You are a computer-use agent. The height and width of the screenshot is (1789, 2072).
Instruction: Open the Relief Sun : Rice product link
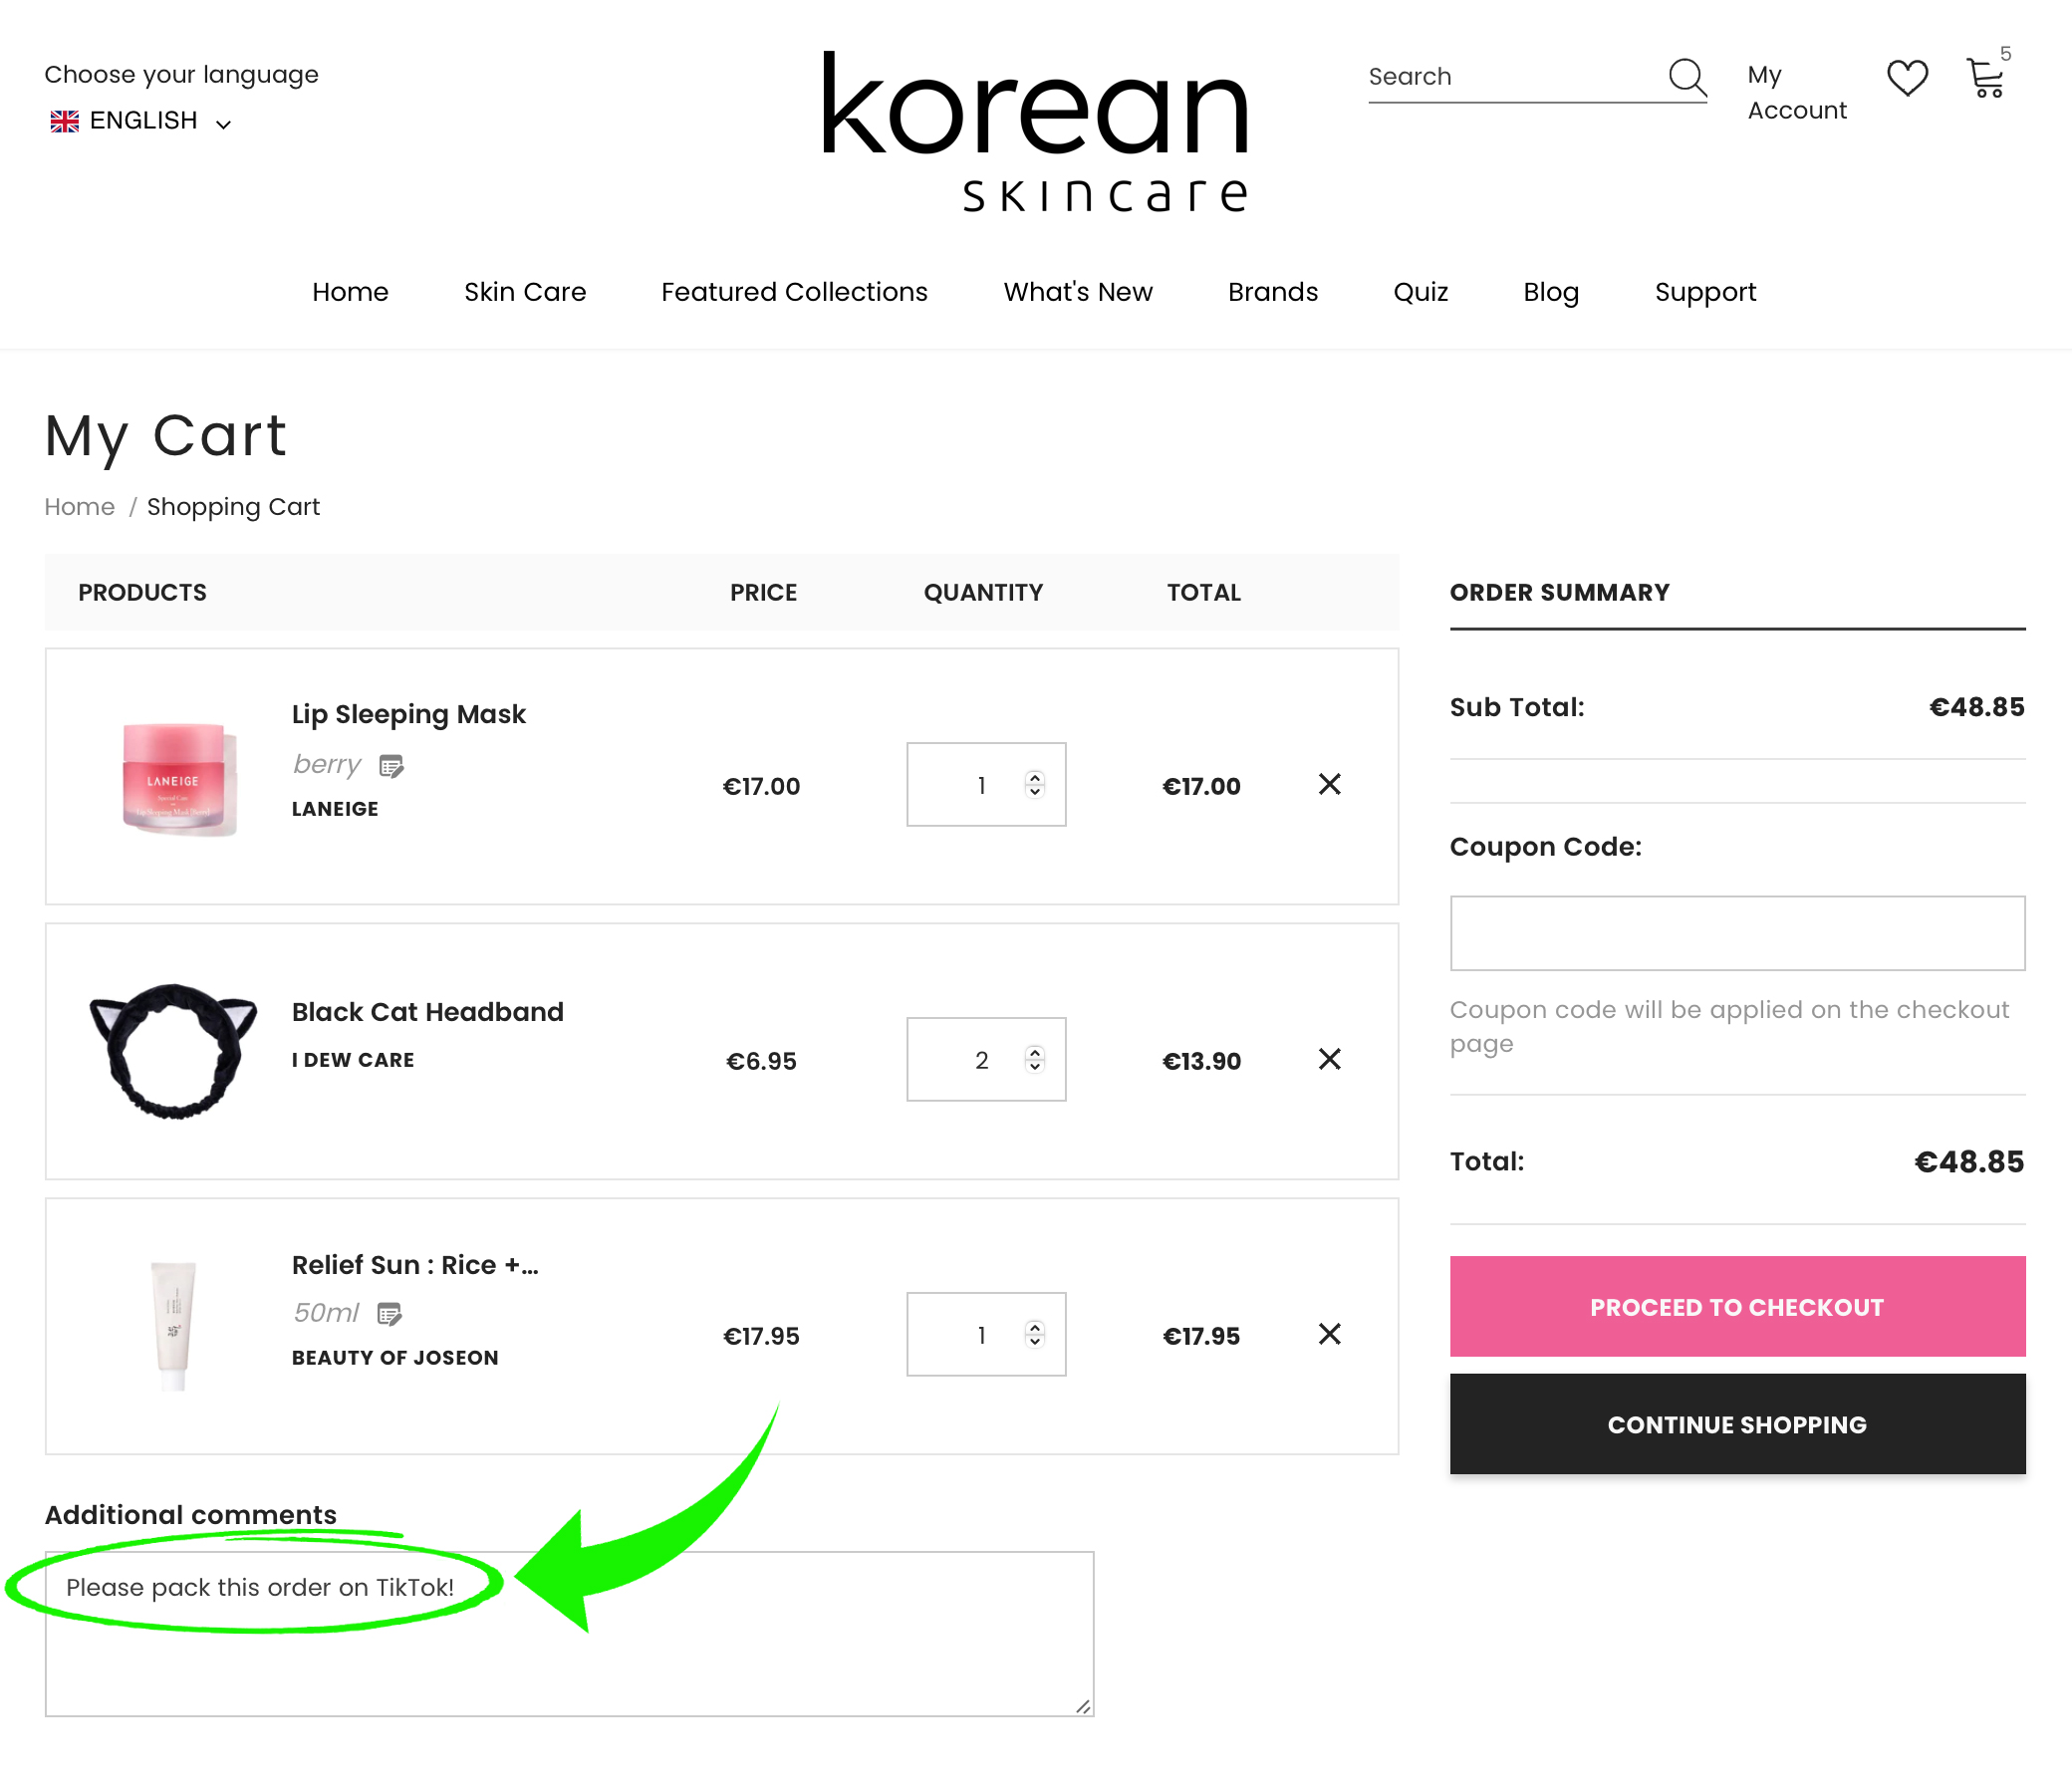click(415, 1265)
